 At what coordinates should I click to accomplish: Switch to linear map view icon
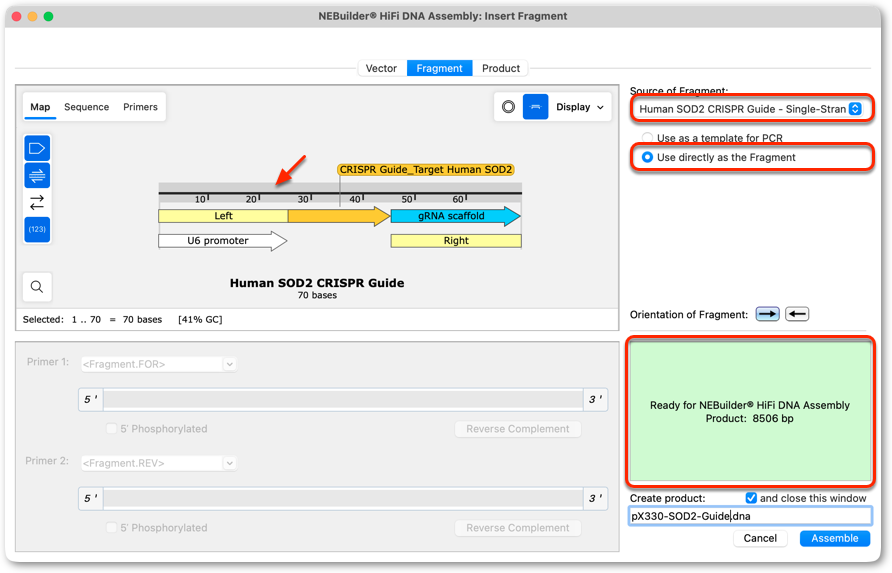(x=535, y=107)
